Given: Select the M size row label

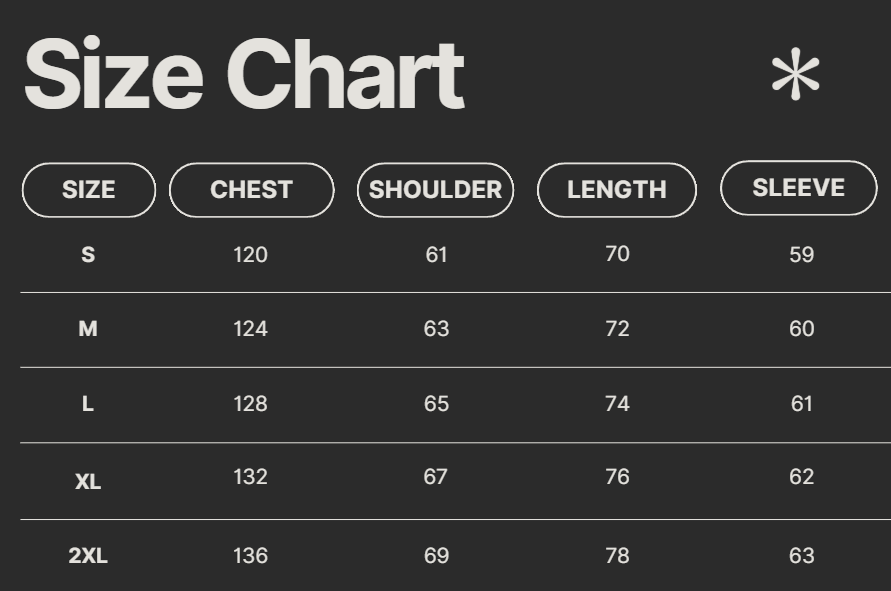Looking at the screenshot, I should 88,329.
